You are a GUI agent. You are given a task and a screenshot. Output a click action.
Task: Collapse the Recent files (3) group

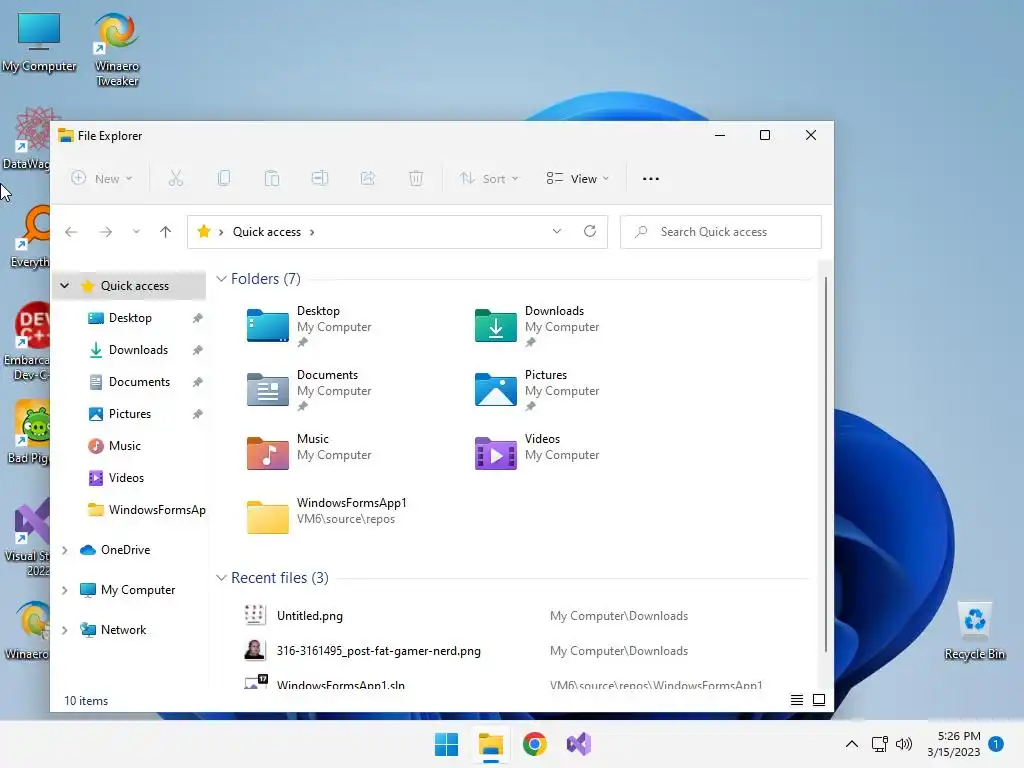pyautogui.click(x=221, y=578)
